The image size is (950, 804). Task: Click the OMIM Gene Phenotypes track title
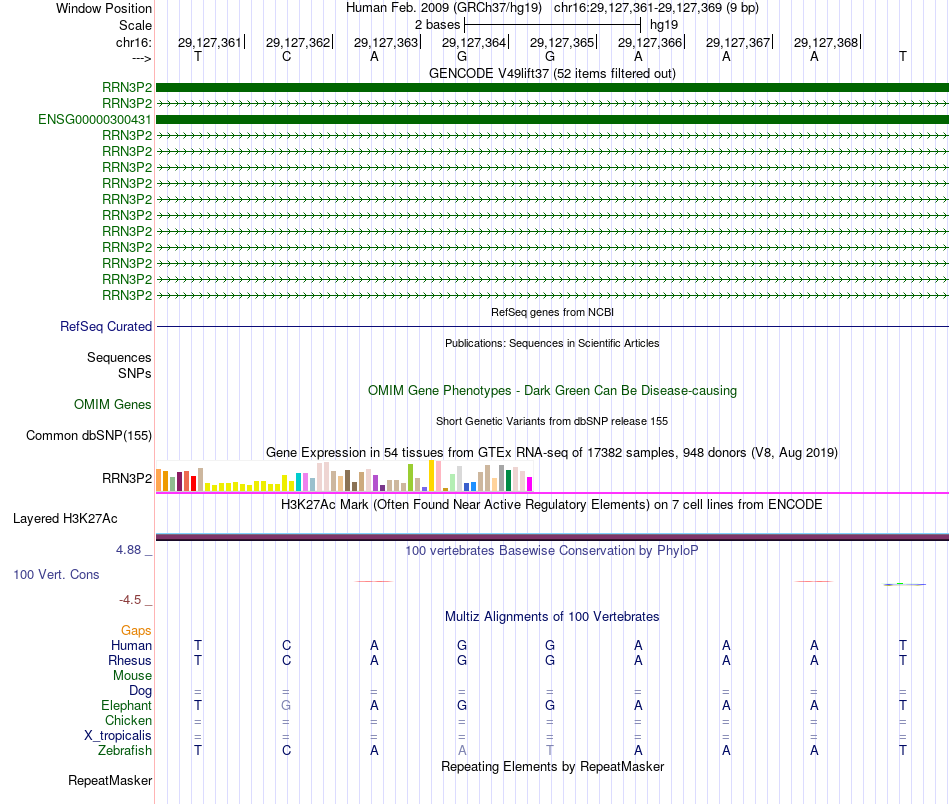(552, 391)
